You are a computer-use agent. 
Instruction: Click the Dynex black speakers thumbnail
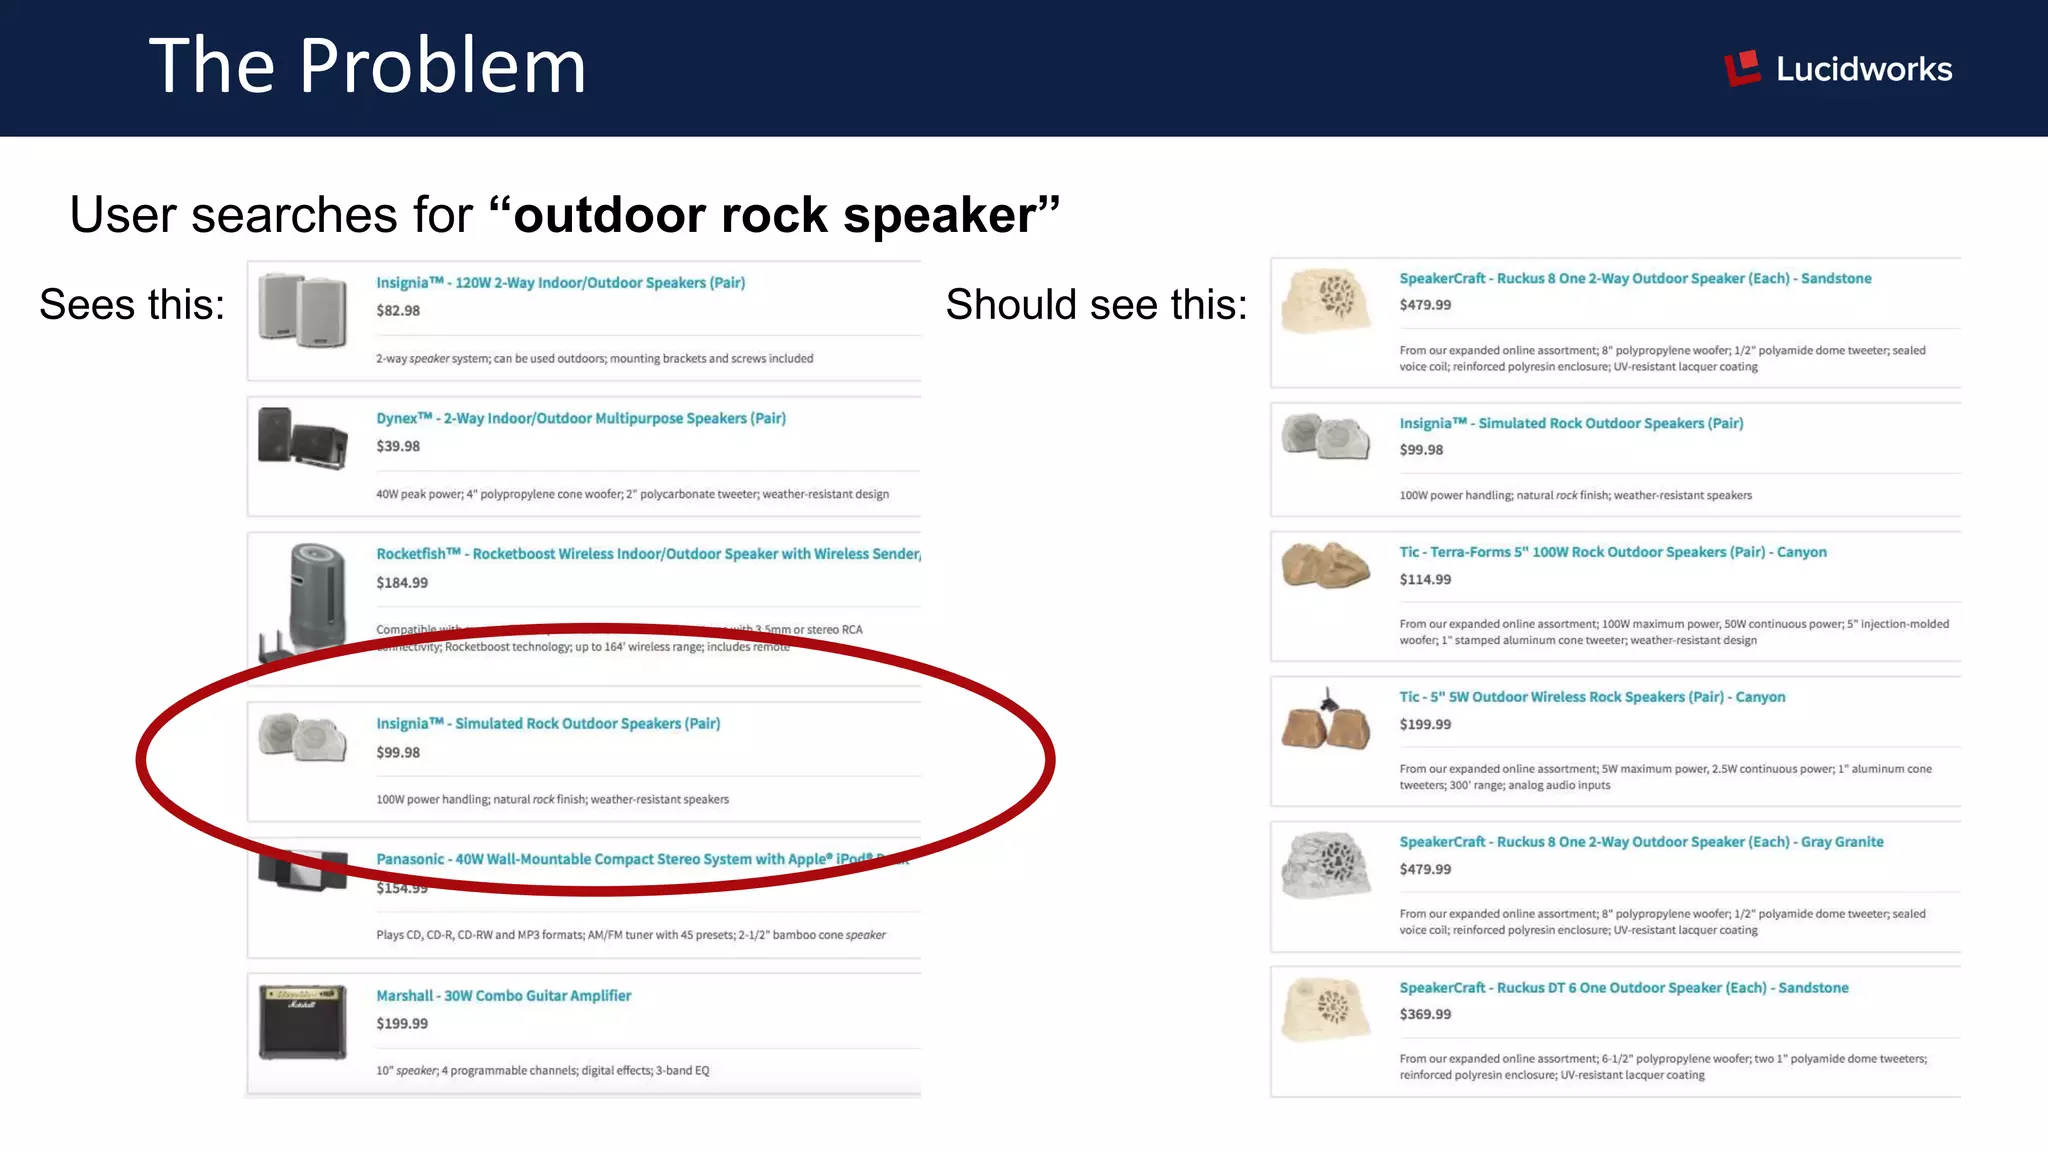coord(302,438)
